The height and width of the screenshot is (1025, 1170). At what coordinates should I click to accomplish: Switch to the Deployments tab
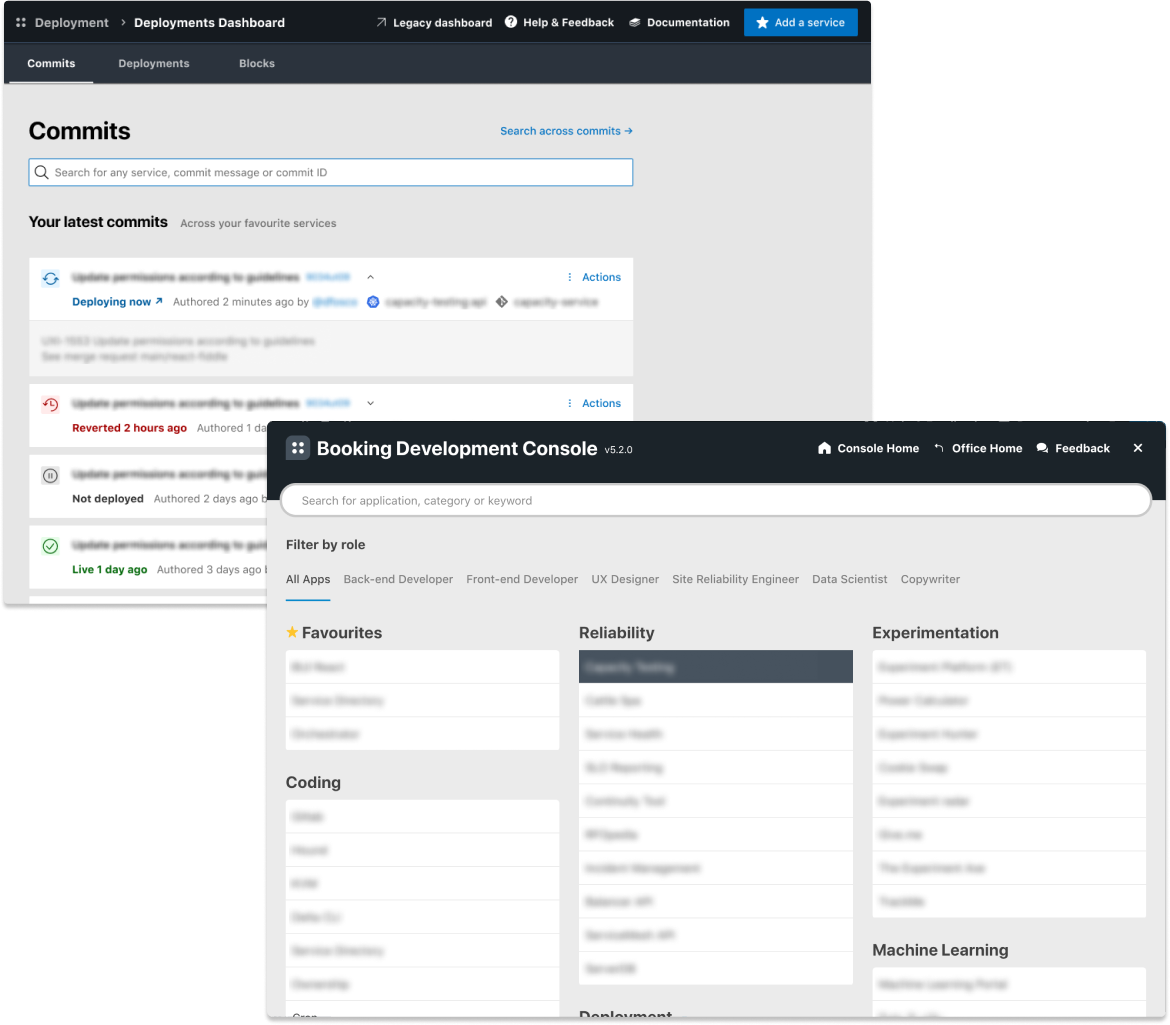(x=153, y=63)
